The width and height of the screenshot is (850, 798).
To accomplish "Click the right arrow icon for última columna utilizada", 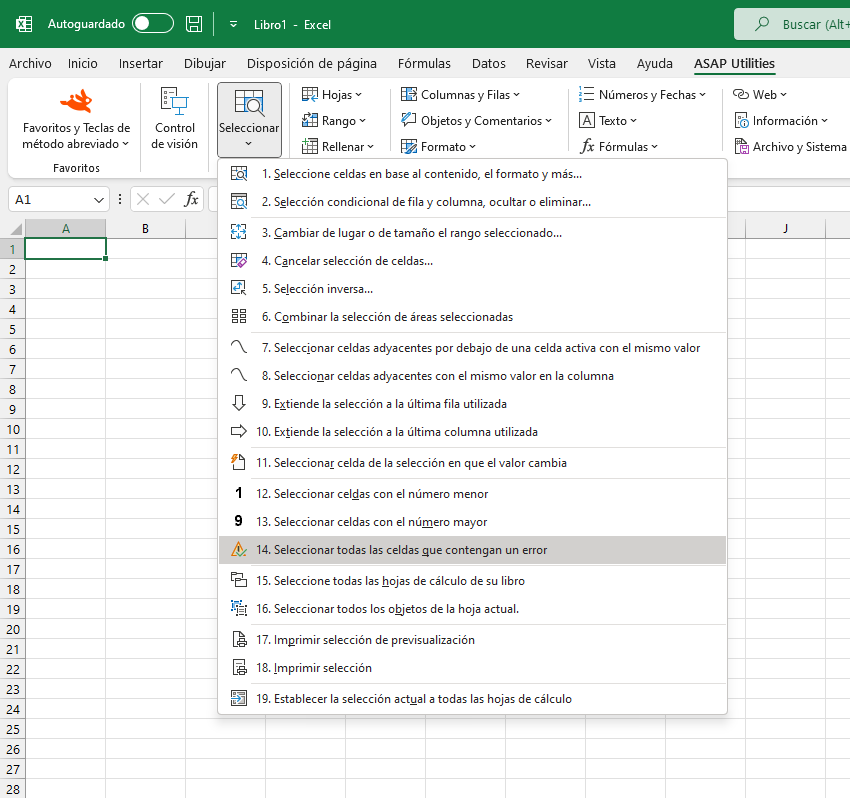I will click(x=239, y=432).
